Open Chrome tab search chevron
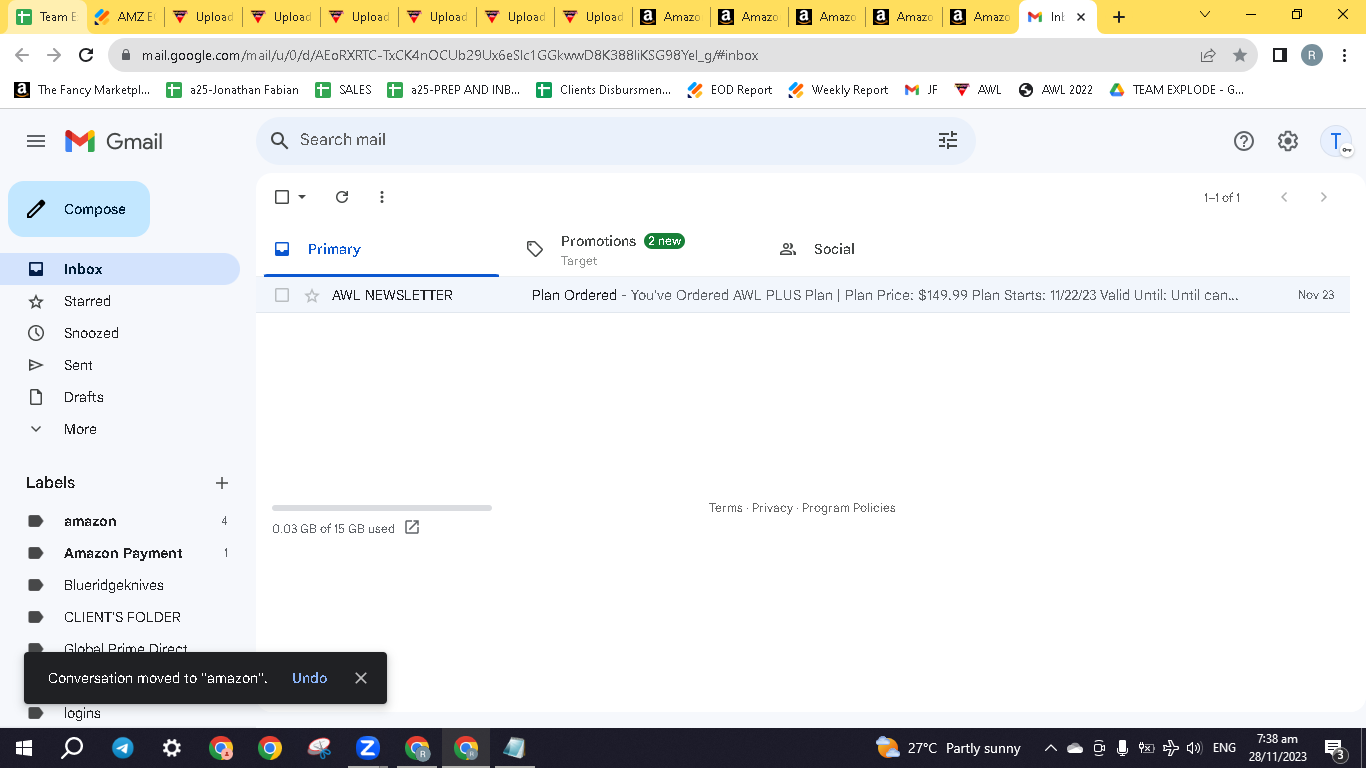 1205,15
